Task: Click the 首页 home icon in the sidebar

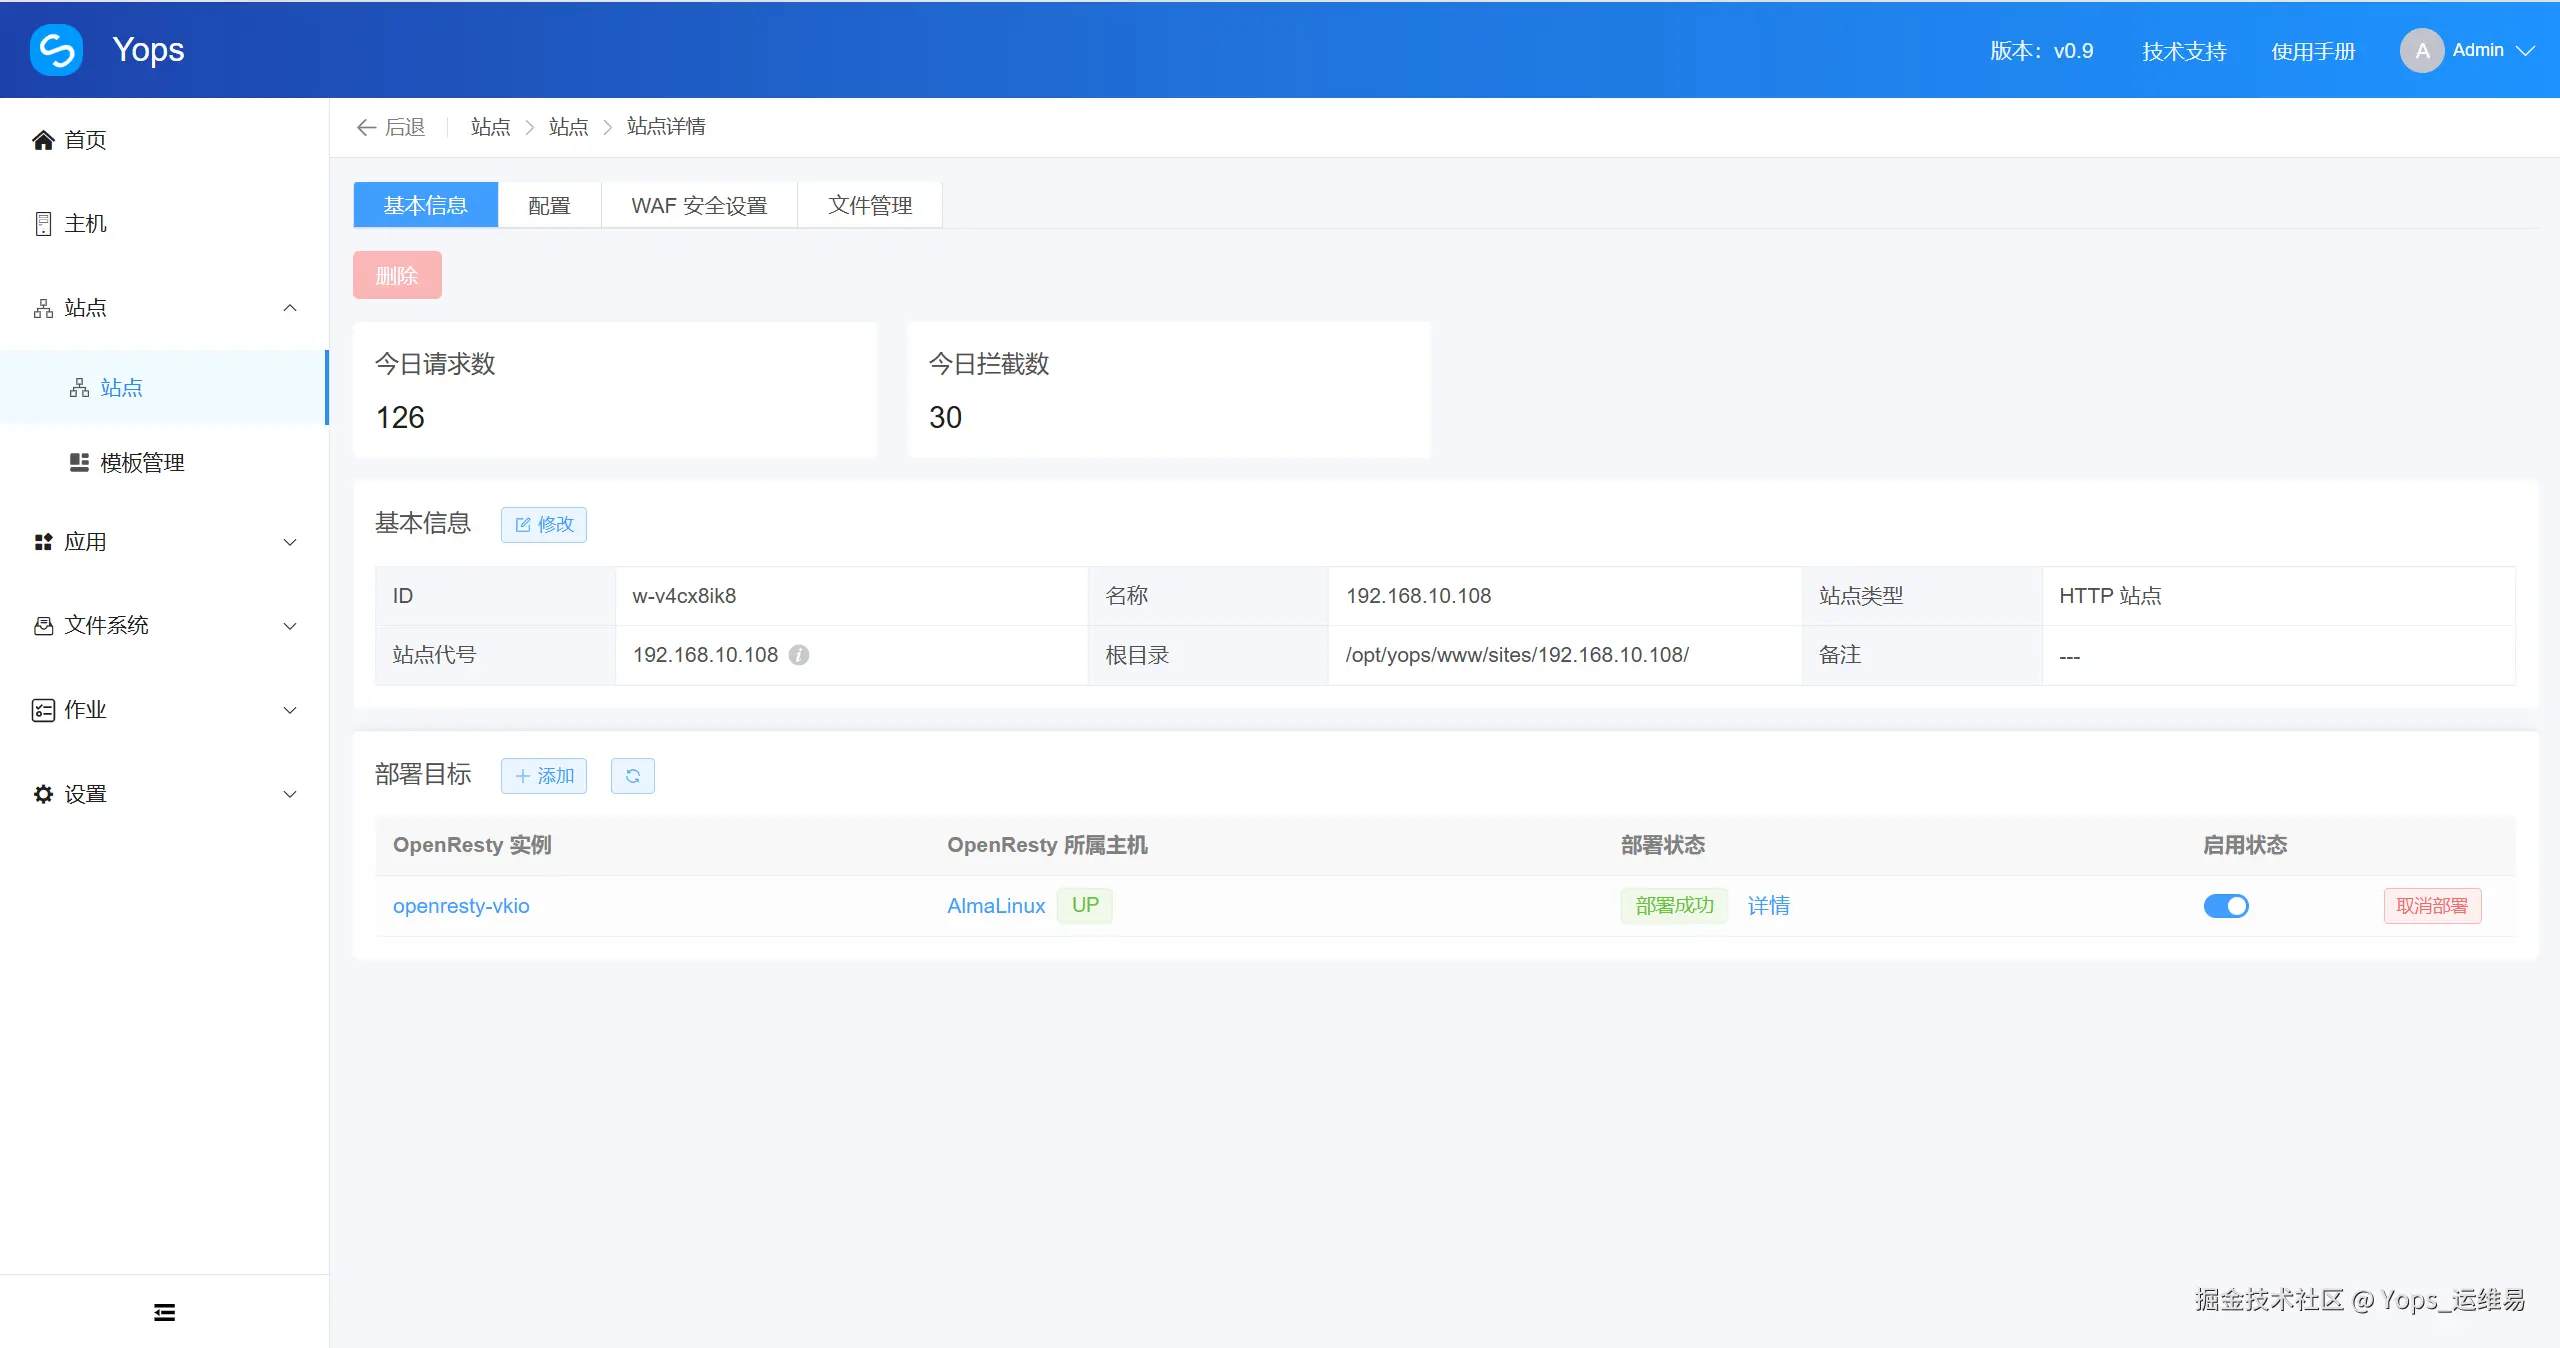Action: [43, 140]
